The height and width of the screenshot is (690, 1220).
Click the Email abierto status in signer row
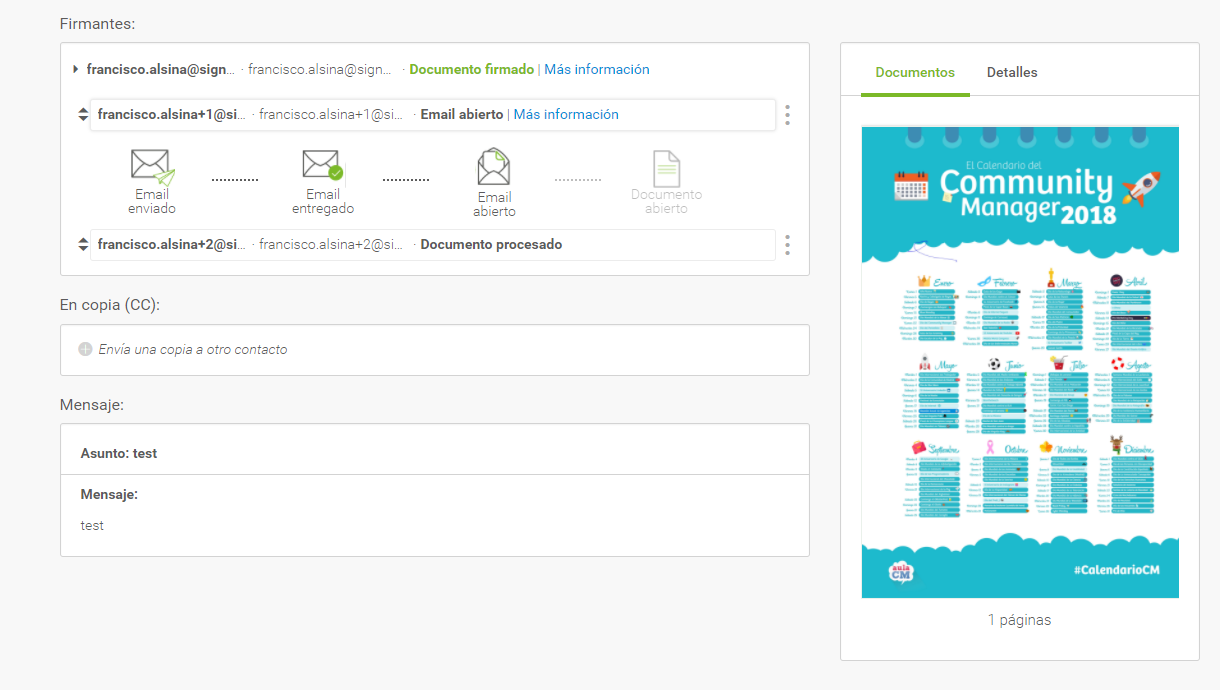click(x=462, y=115)
